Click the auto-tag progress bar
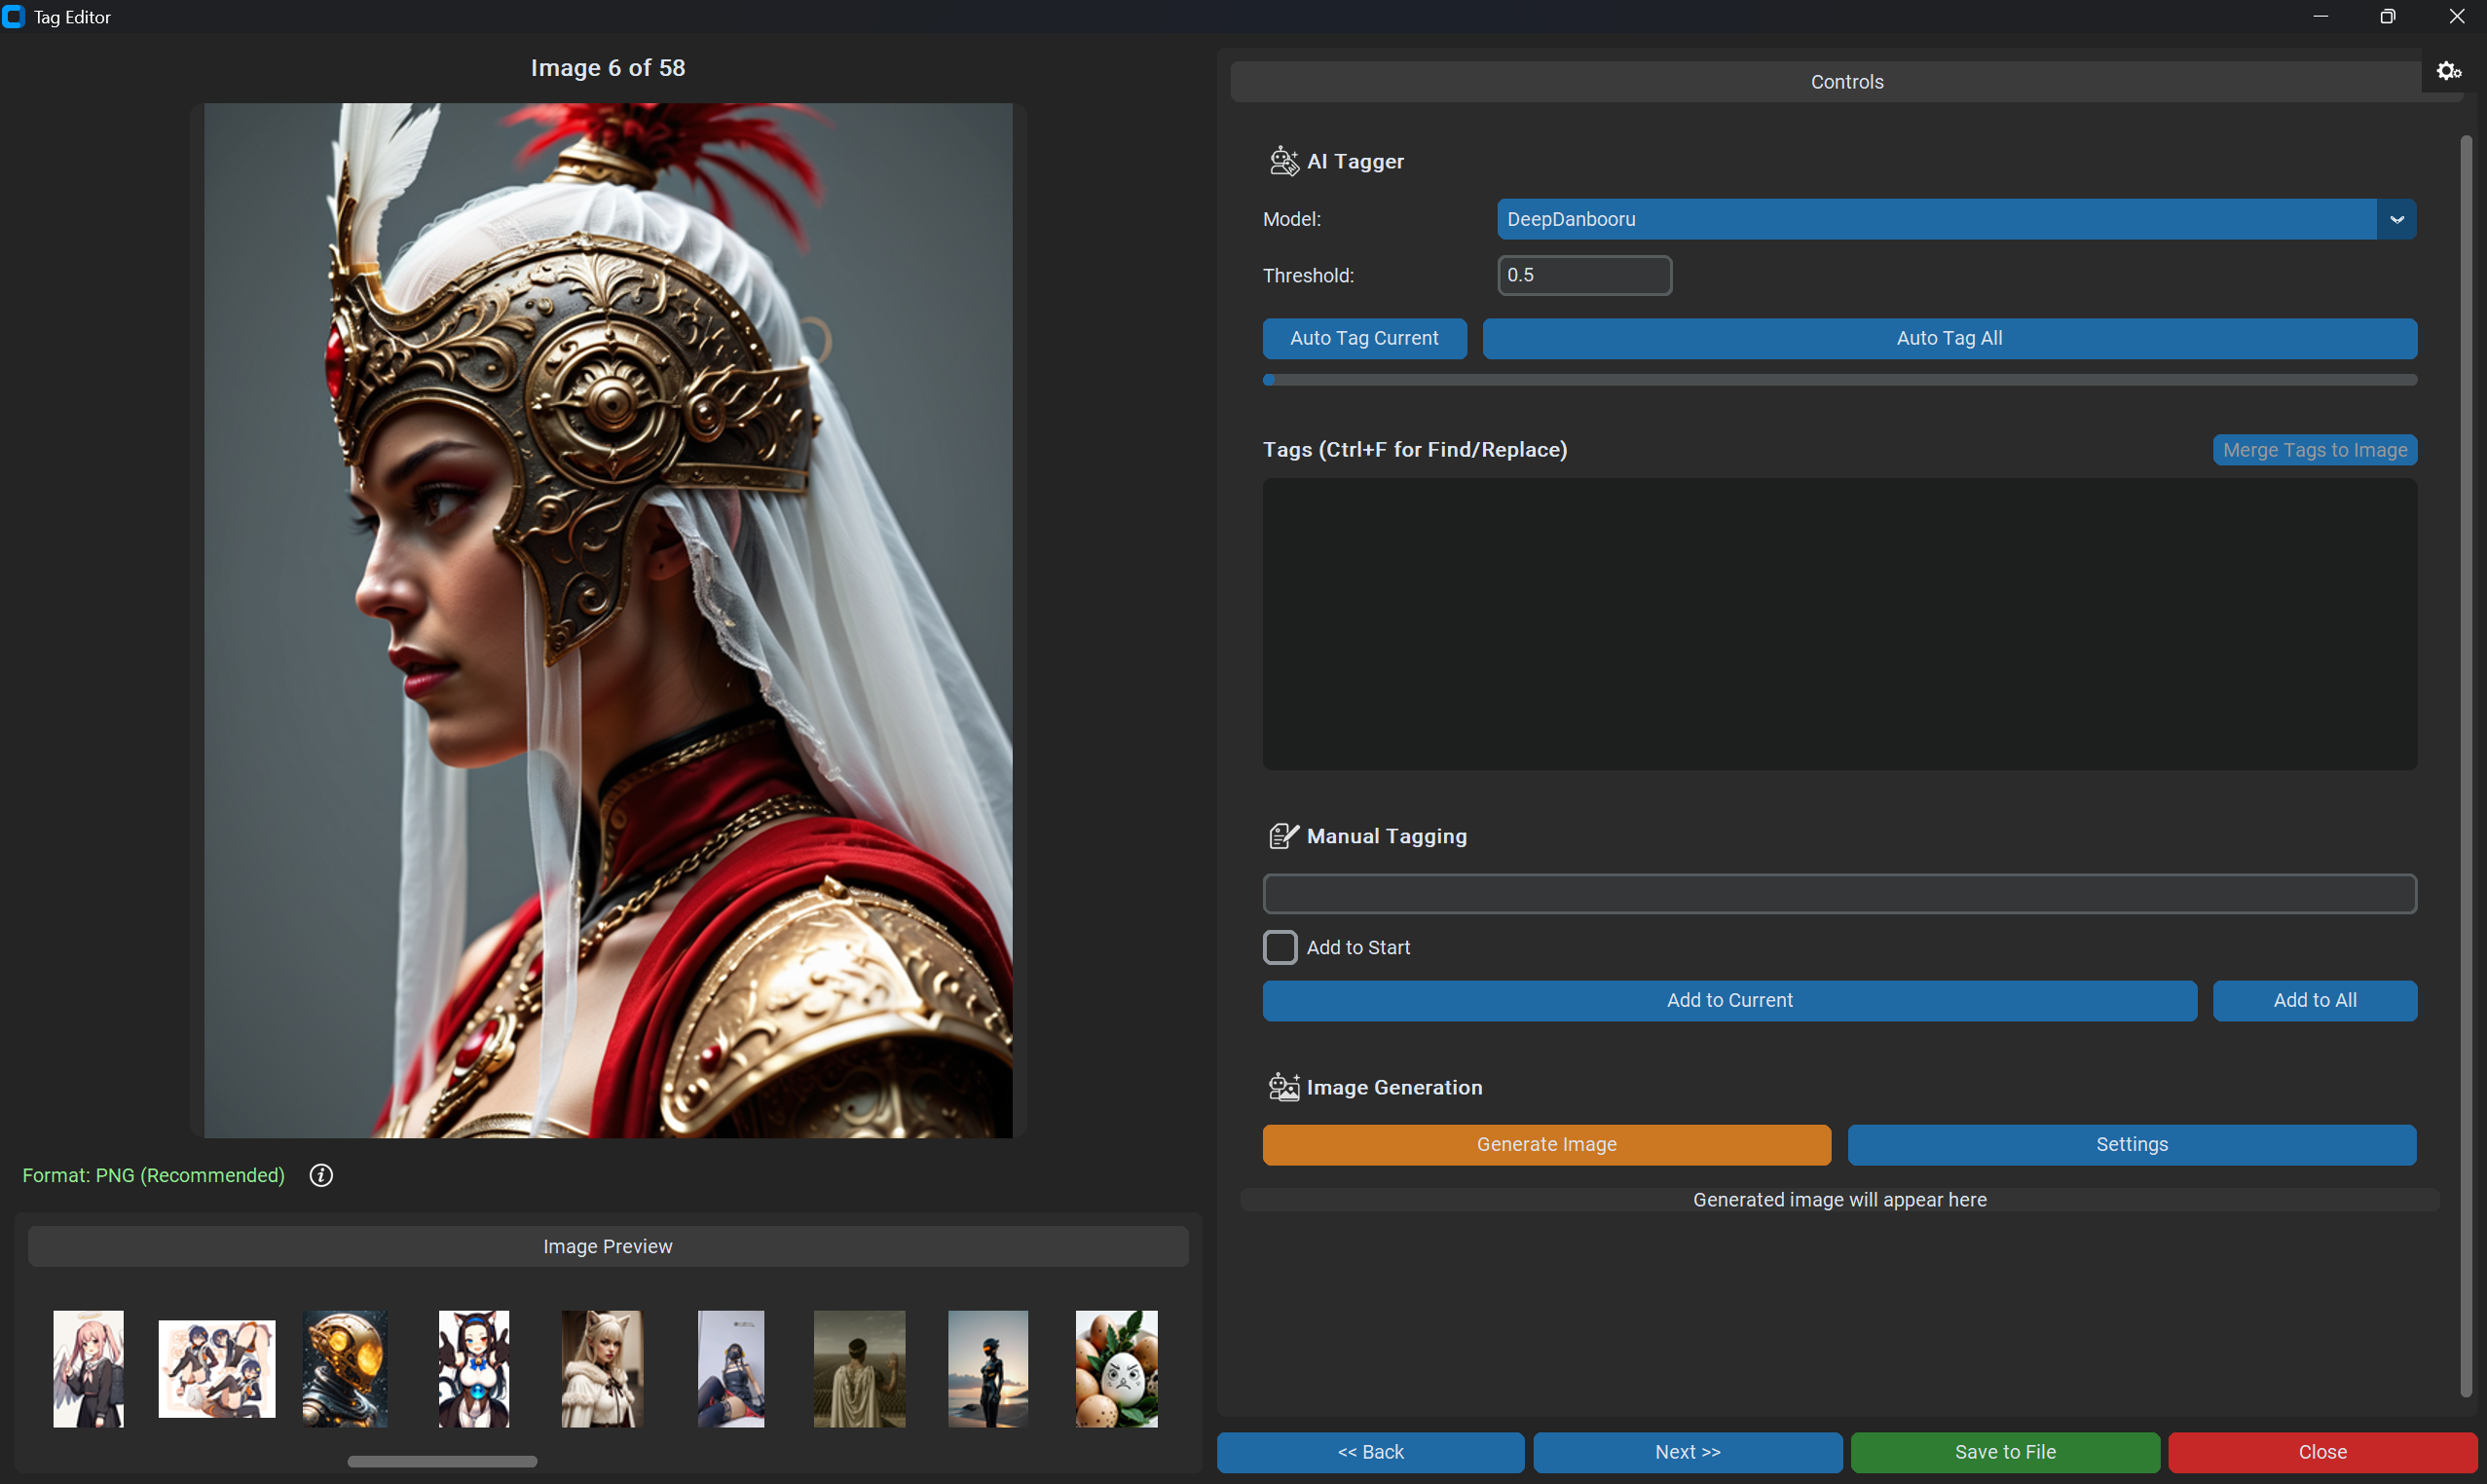 tap(1839, 380)
